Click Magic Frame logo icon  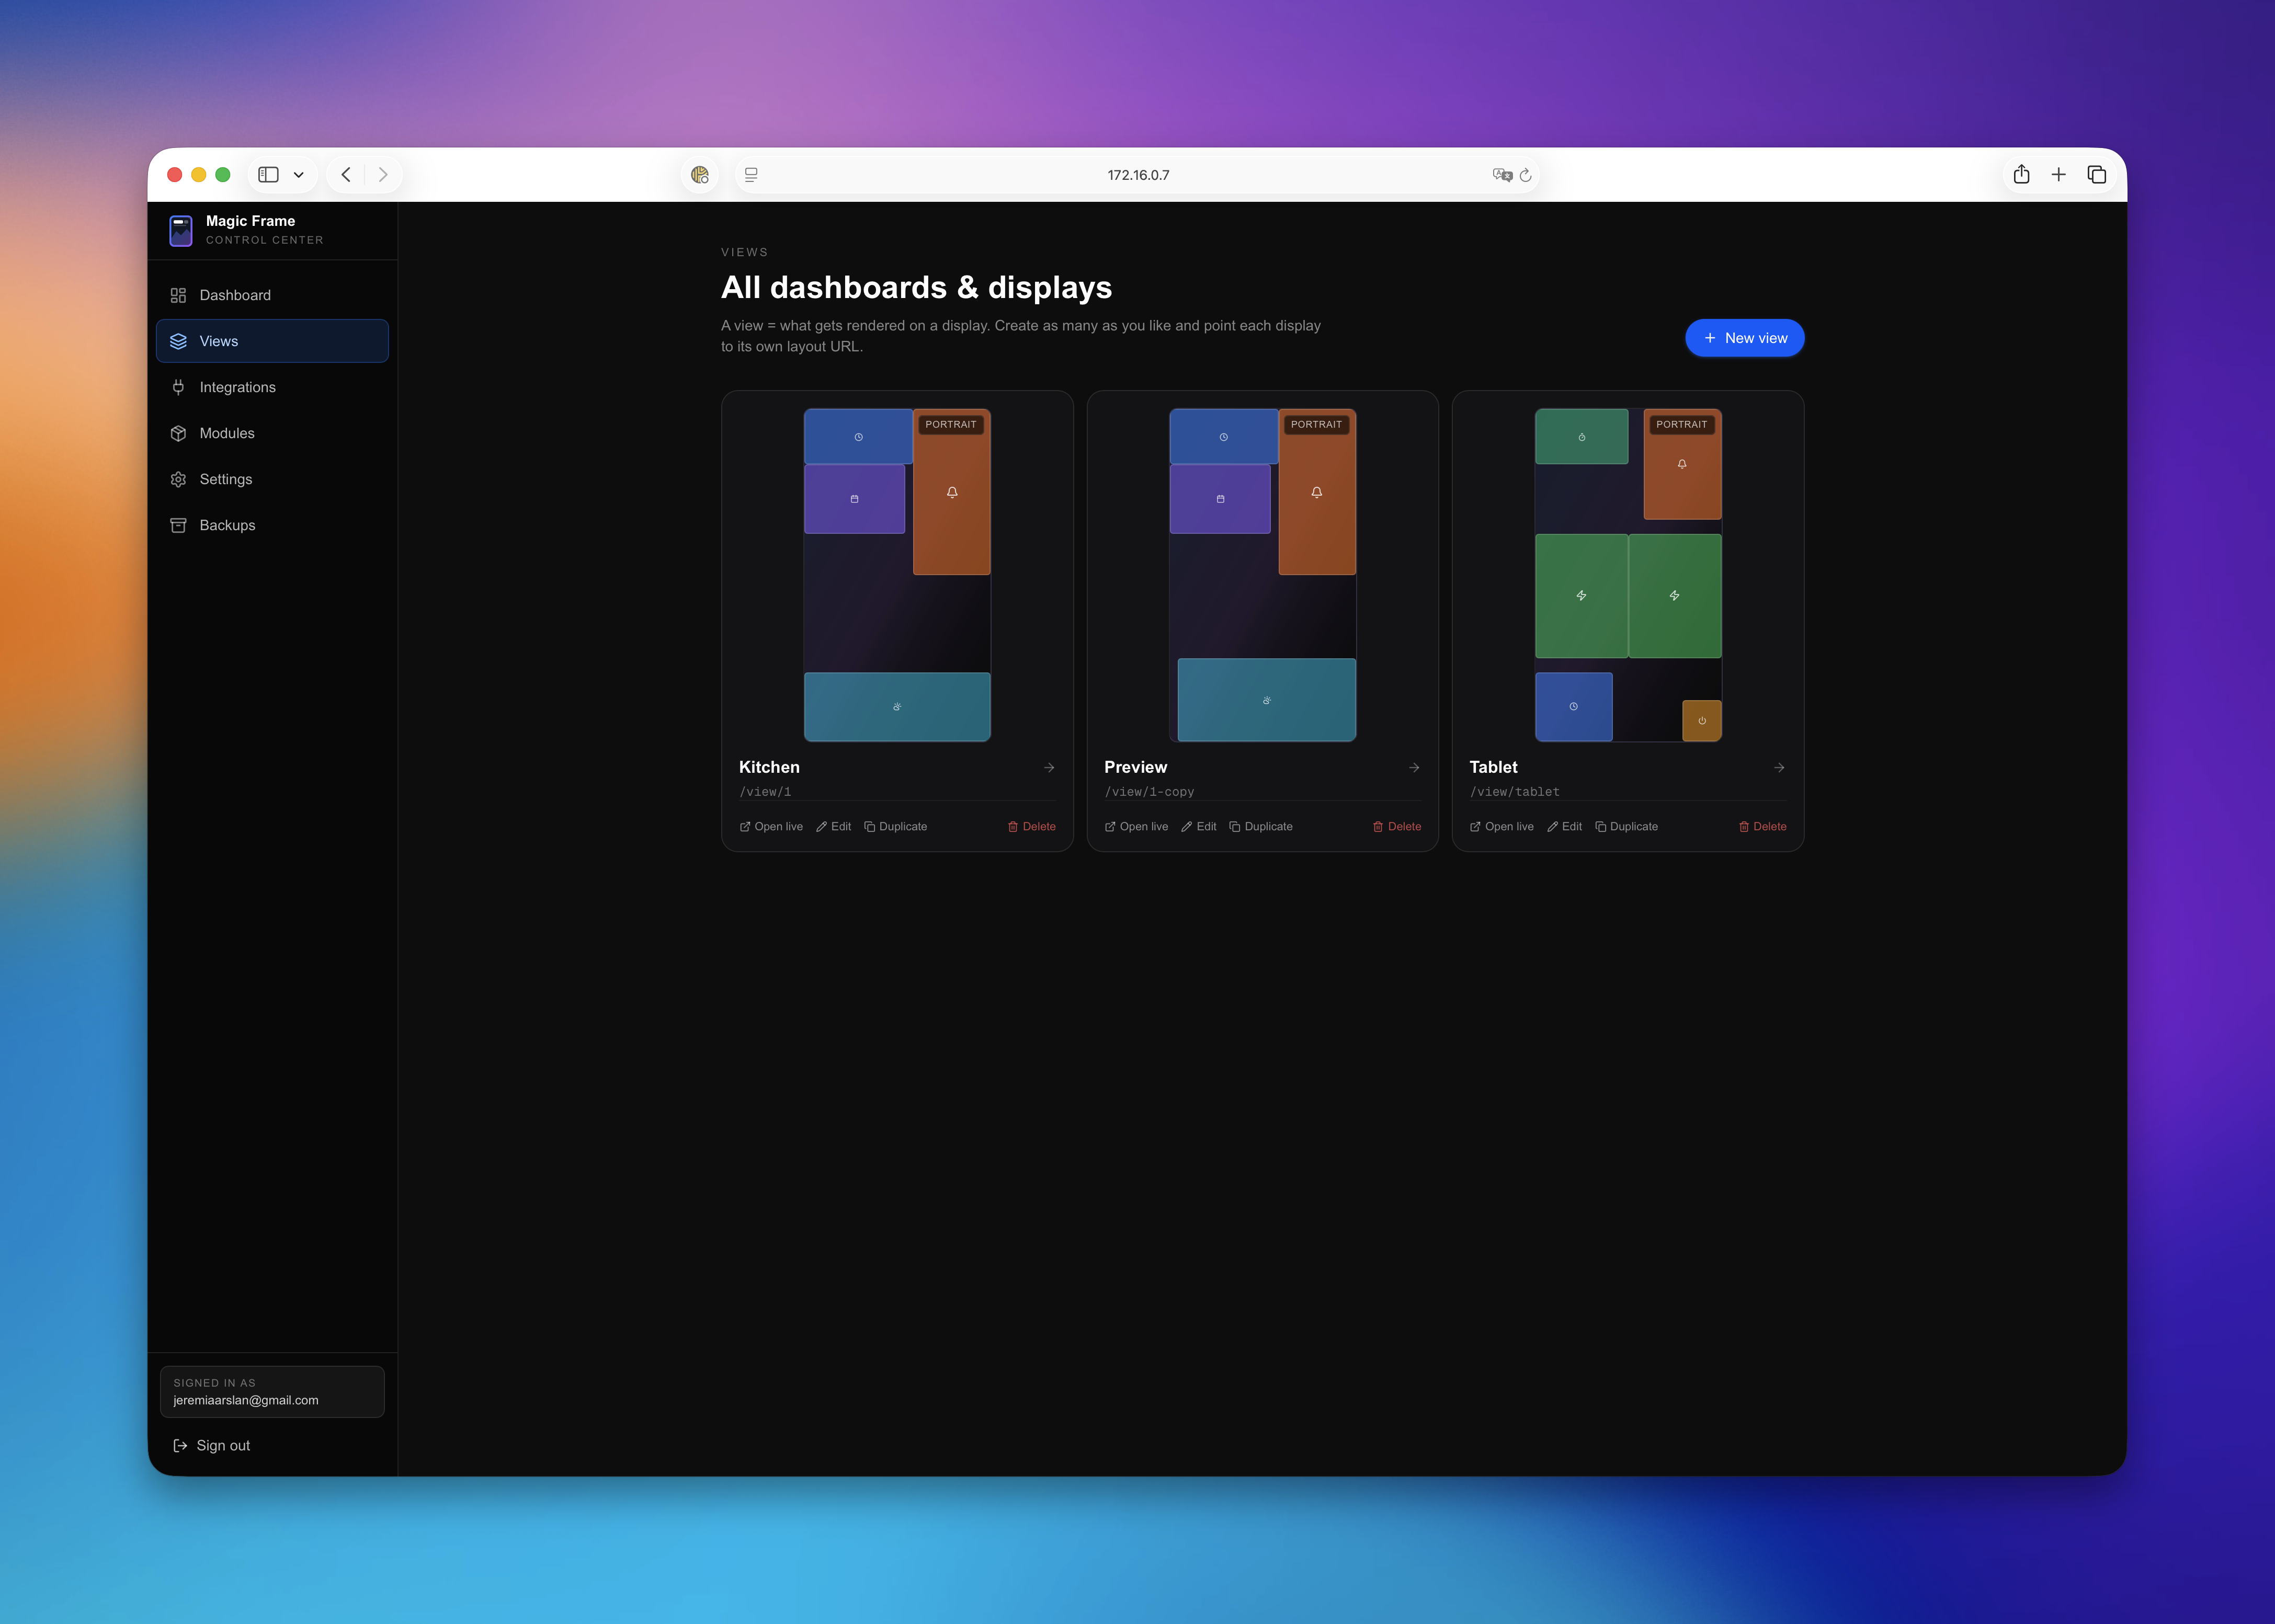pyautogui.click(x=181, y=230)
